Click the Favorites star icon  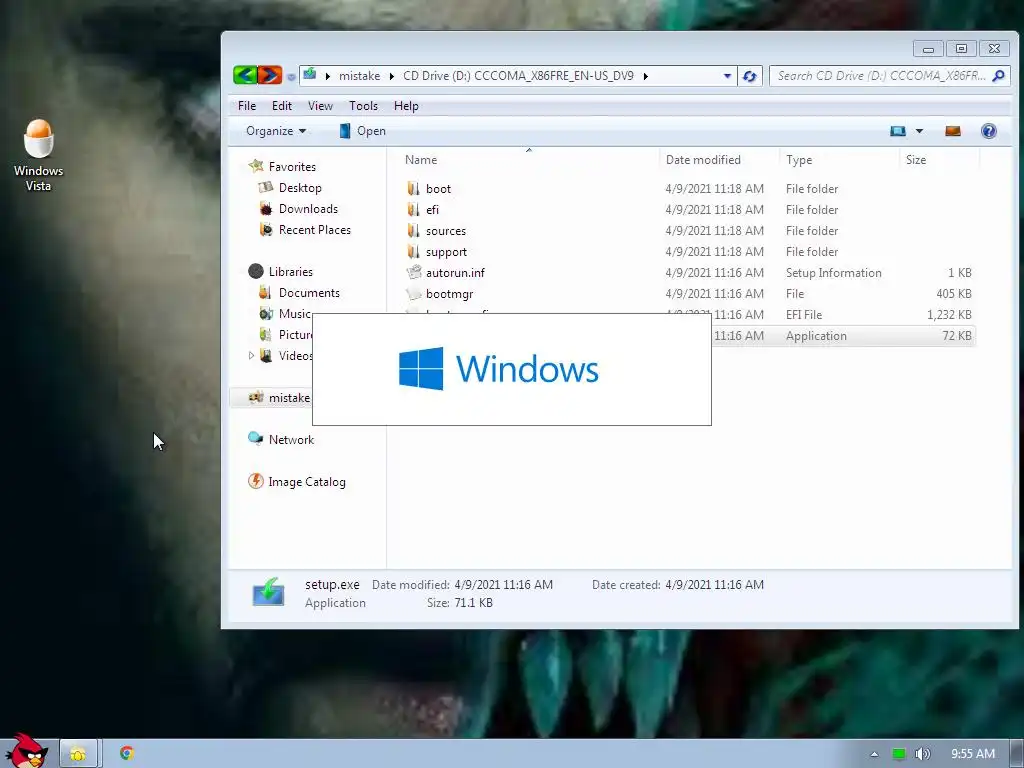pyautogui.click(x=256, y=166)
